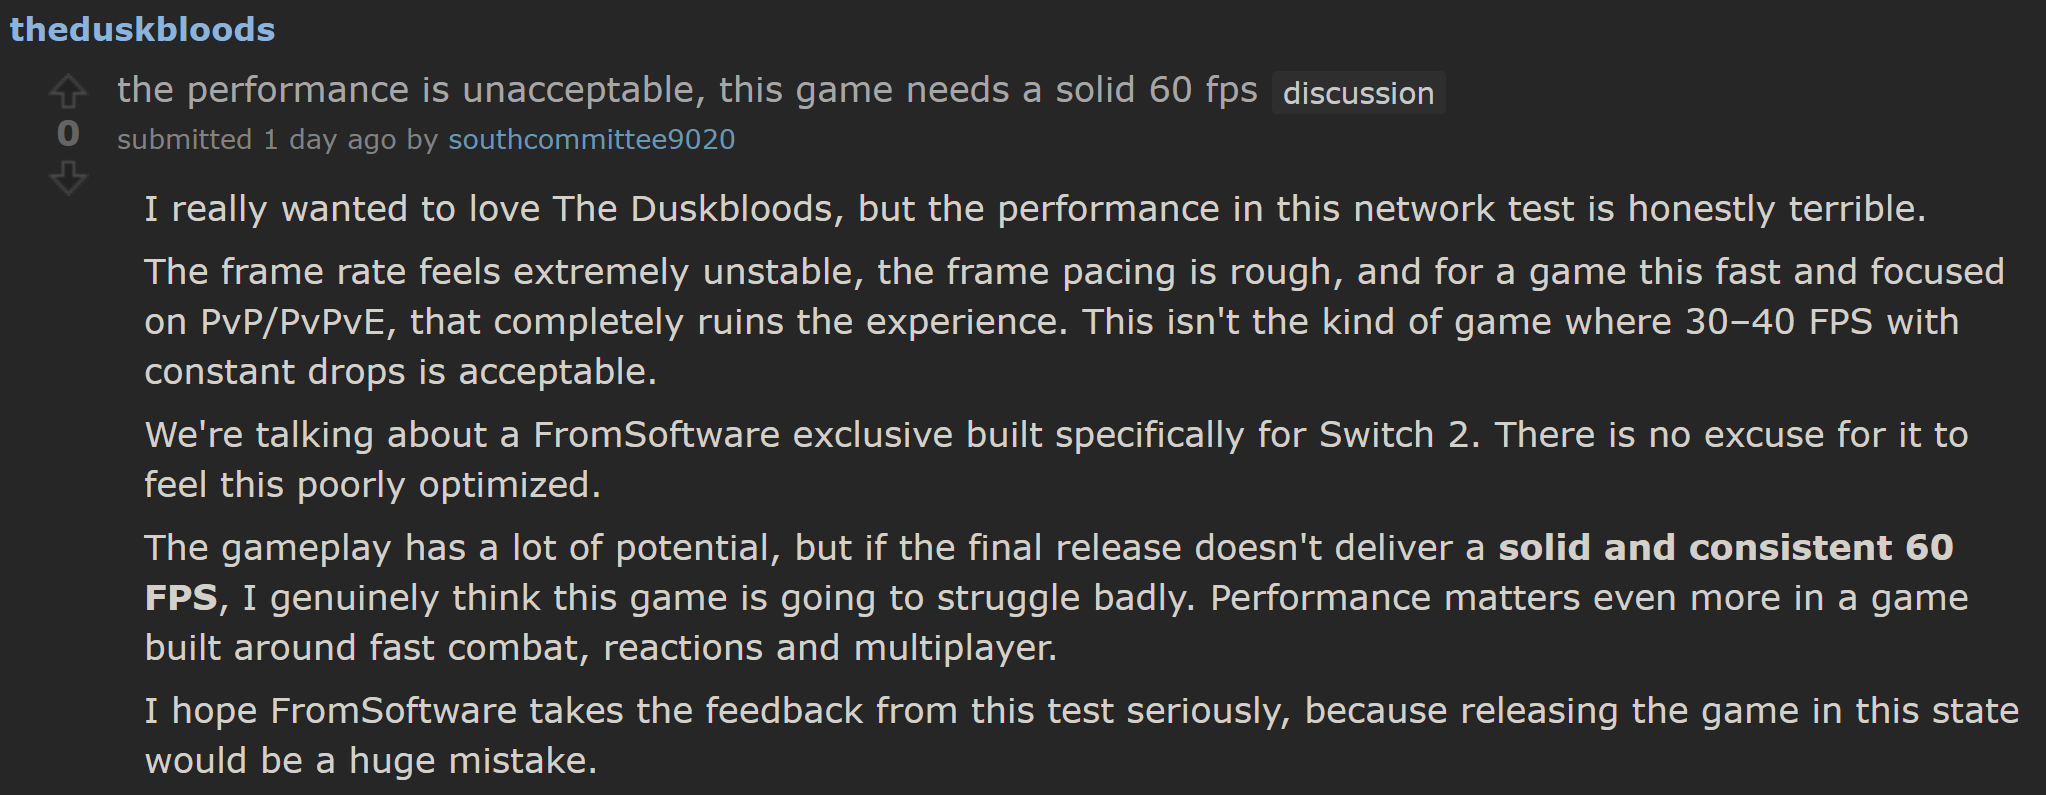Click the line starting 'We're talking about a FromSoftware'

[1056, 459]
